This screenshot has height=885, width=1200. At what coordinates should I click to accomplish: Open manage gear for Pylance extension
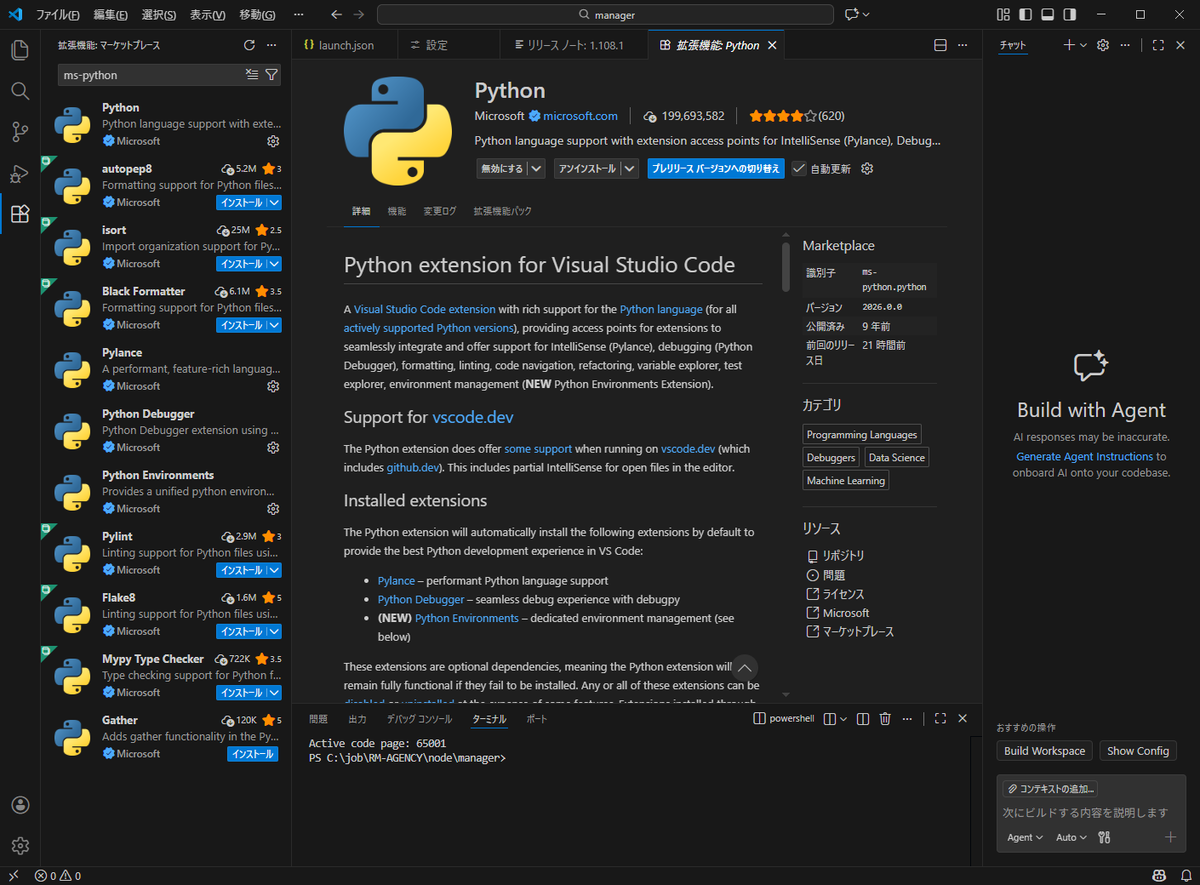click(x=273, y=386)
